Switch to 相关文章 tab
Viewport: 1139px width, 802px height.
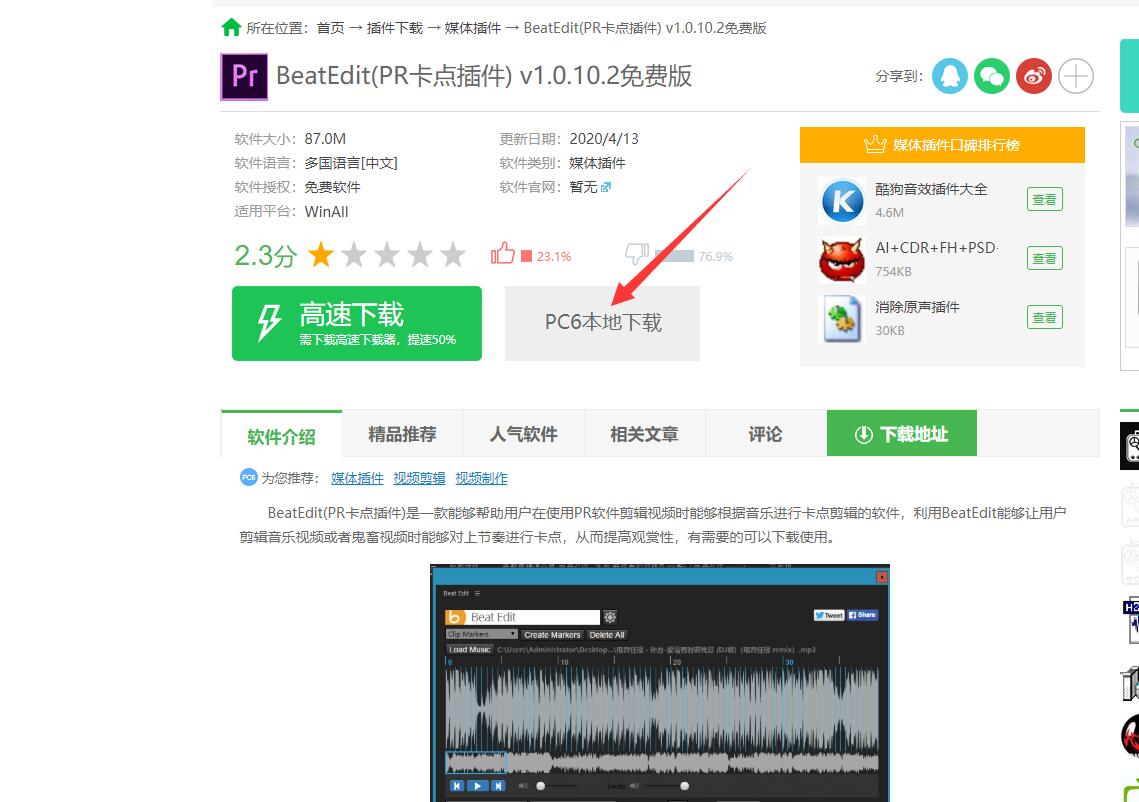click(x=644, y=434)
